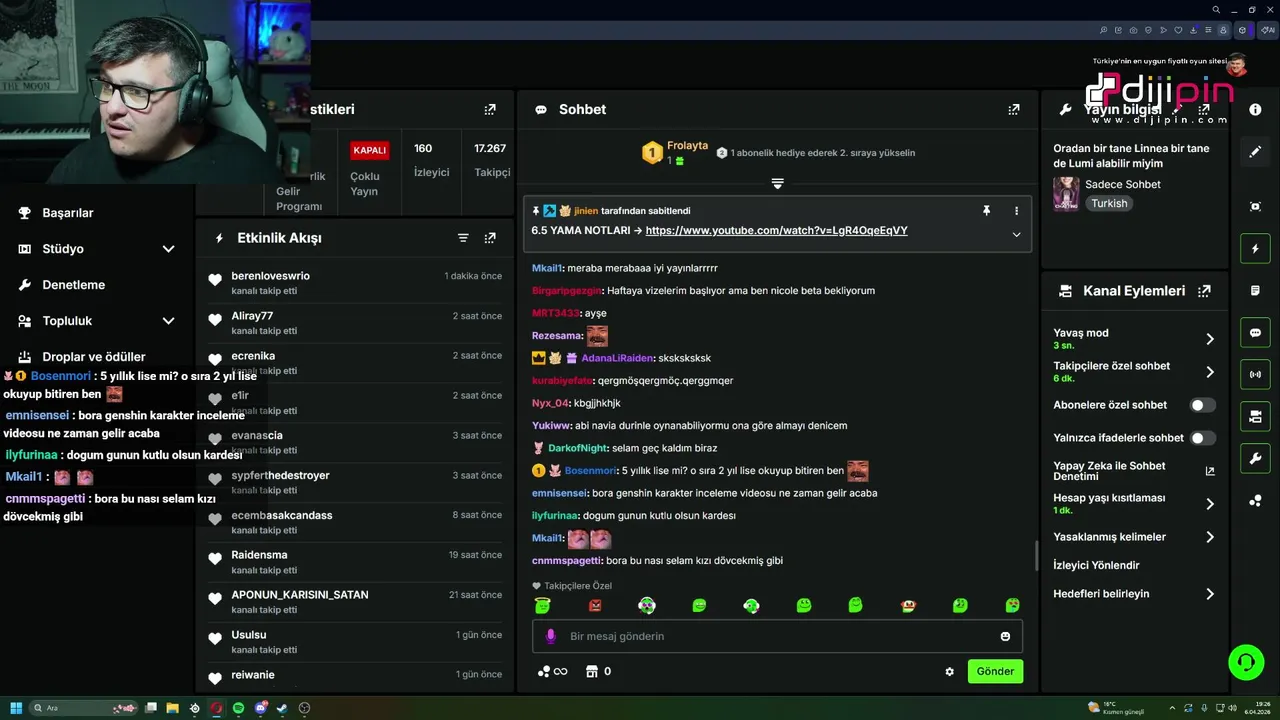1280x720 pixels.
Task: Open Steam from the taskbar
Action: pyautogui.click(x=282, y=708)
